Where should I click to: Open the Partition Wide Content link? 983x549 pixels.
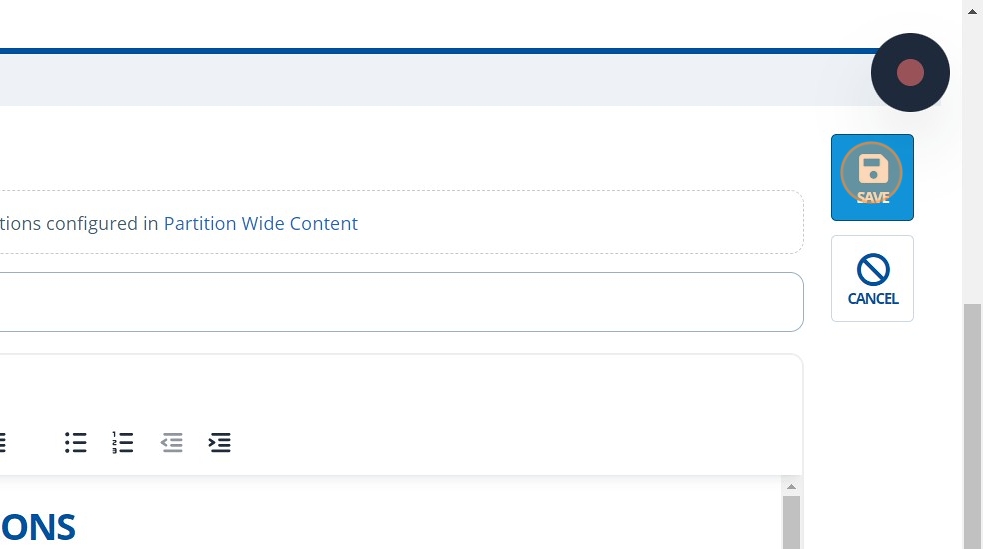(x=260, y=224)
